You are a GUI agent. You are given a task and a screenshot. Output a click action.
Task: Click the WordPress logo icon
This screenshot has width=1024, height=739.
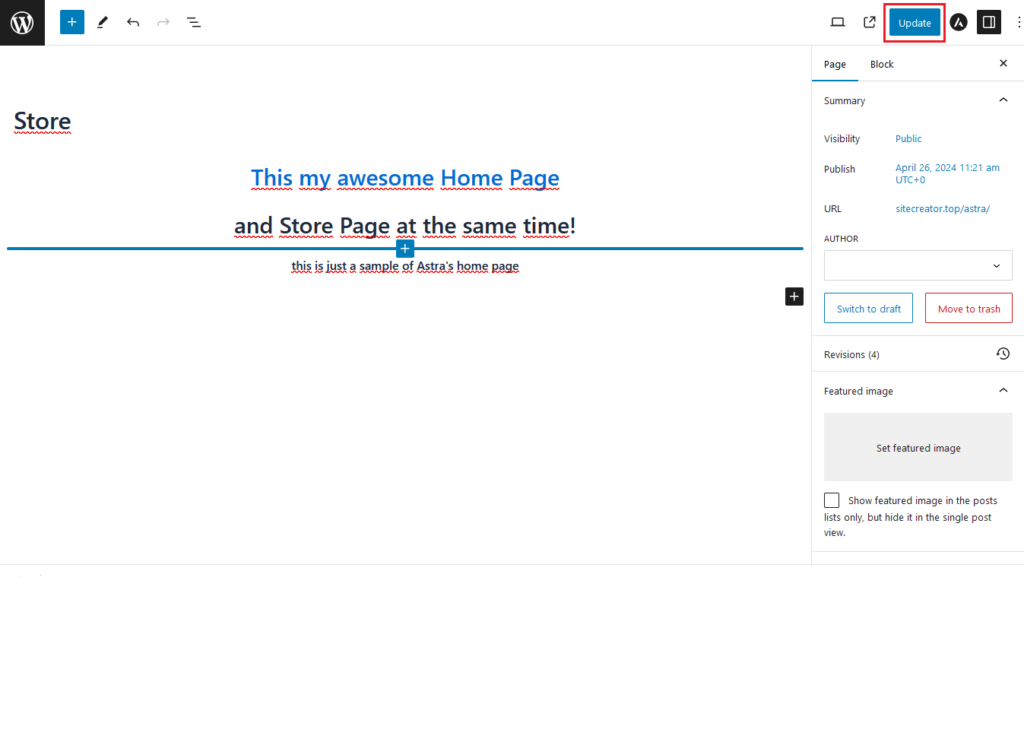[x=22, y=22]
